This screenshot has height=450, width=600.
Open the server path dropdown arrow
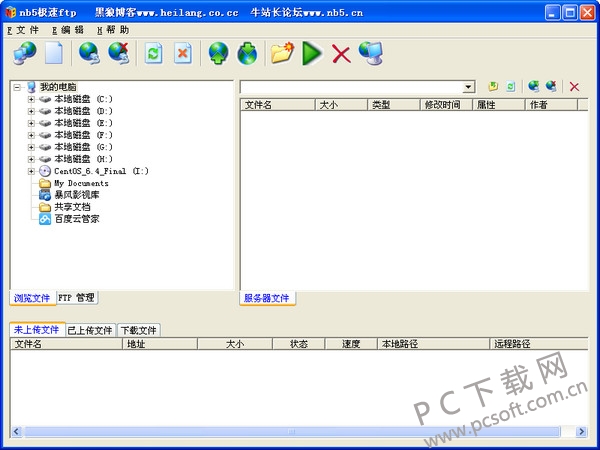coord(468,87)
